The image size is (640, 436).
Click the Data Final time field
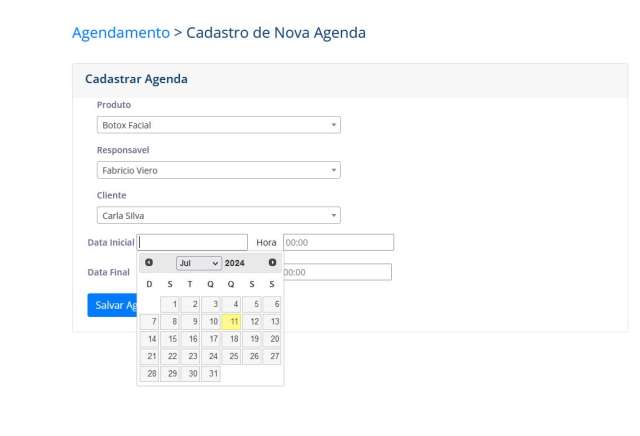pos(337,272)
